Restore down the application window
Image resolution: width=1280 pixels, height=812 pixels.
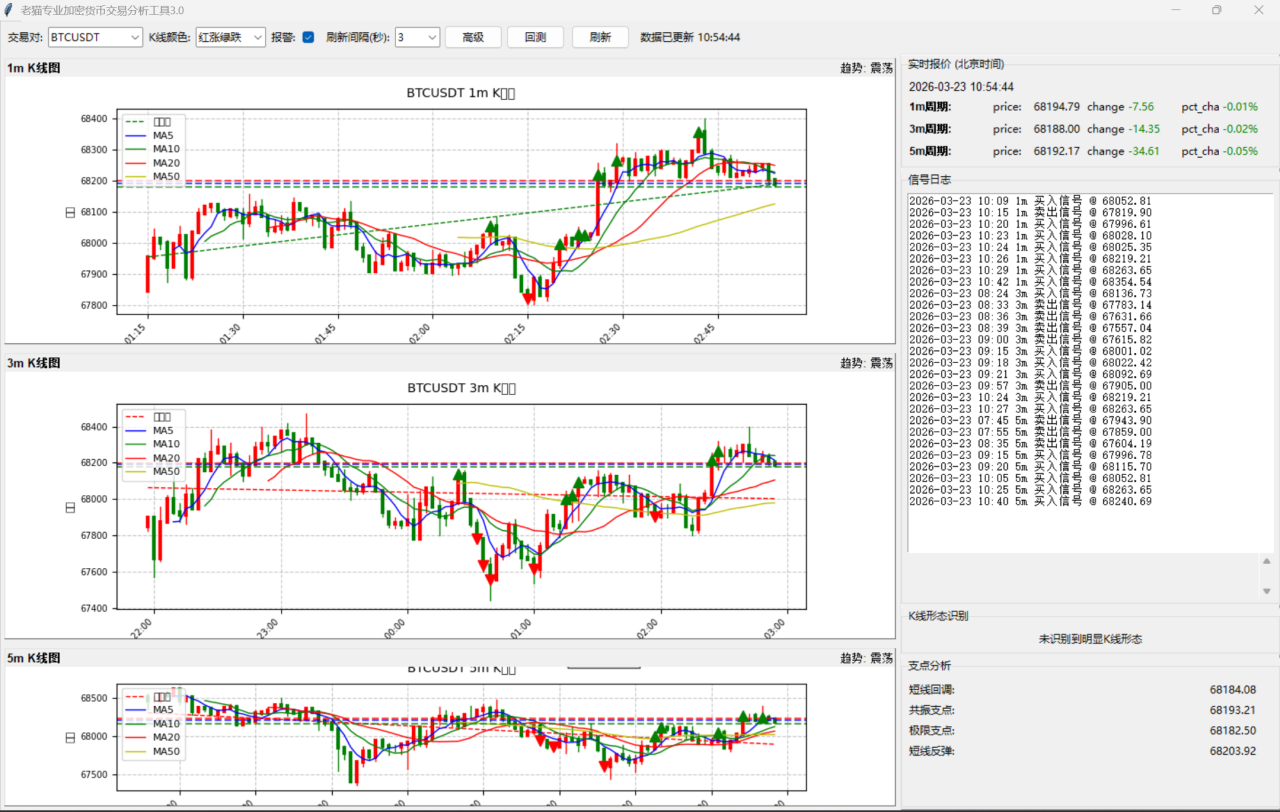tap(1217, 10)
